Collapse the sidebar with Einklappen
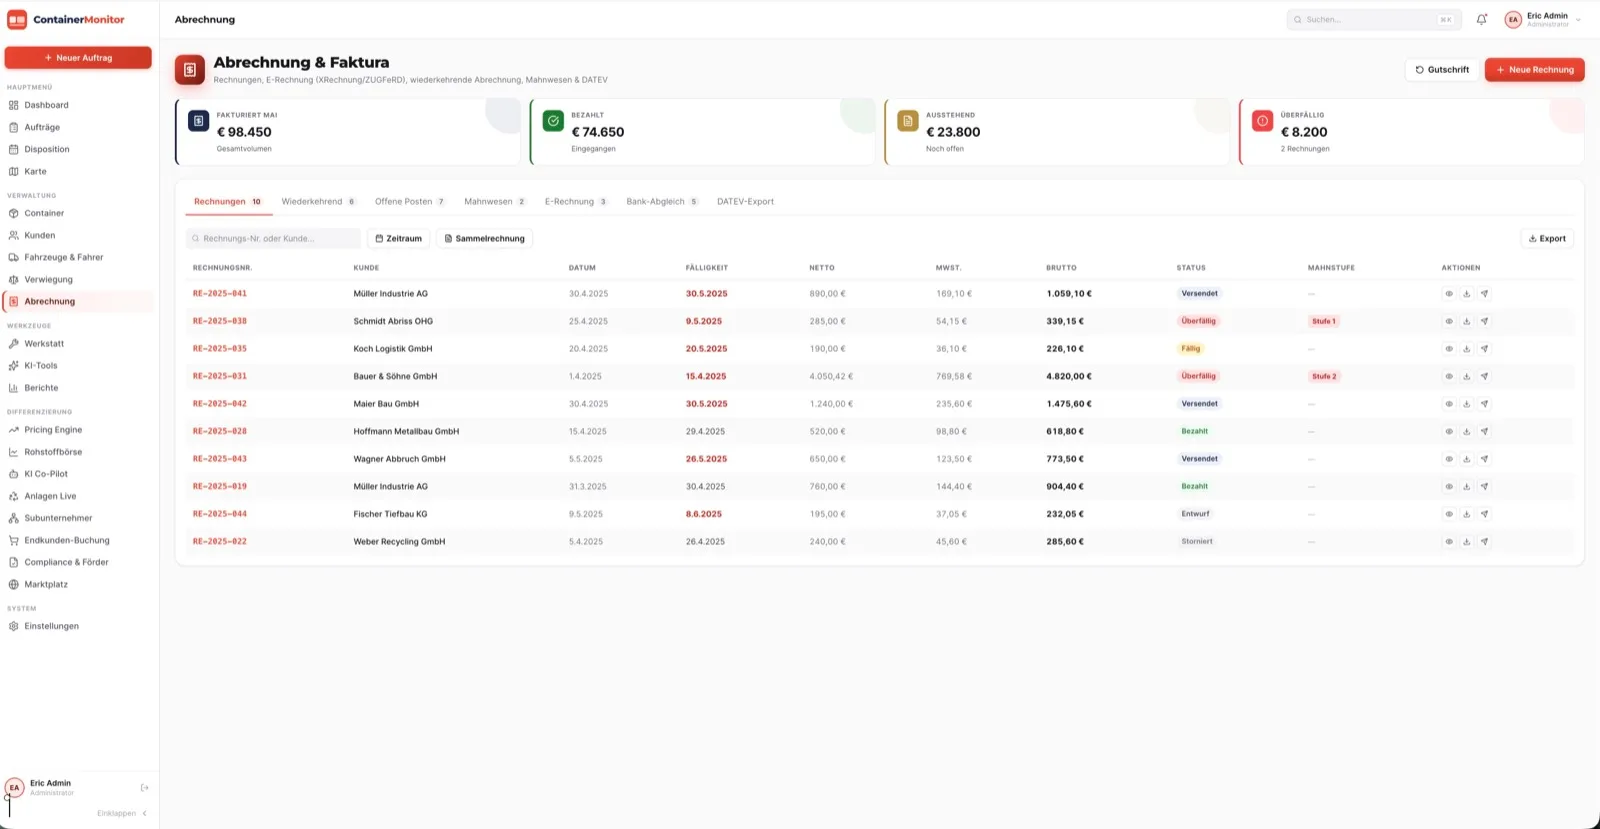 [x=122, y=813]
